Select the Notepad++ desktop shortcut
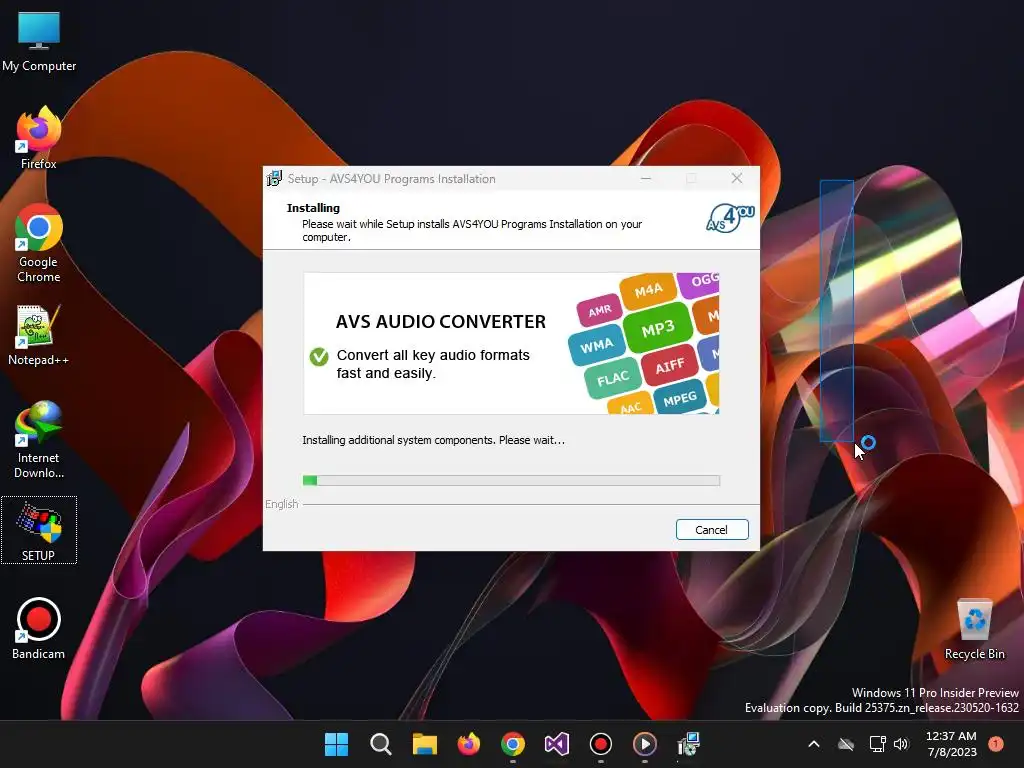The height and width of the screenshot is (768, 1024). (38, 335)
